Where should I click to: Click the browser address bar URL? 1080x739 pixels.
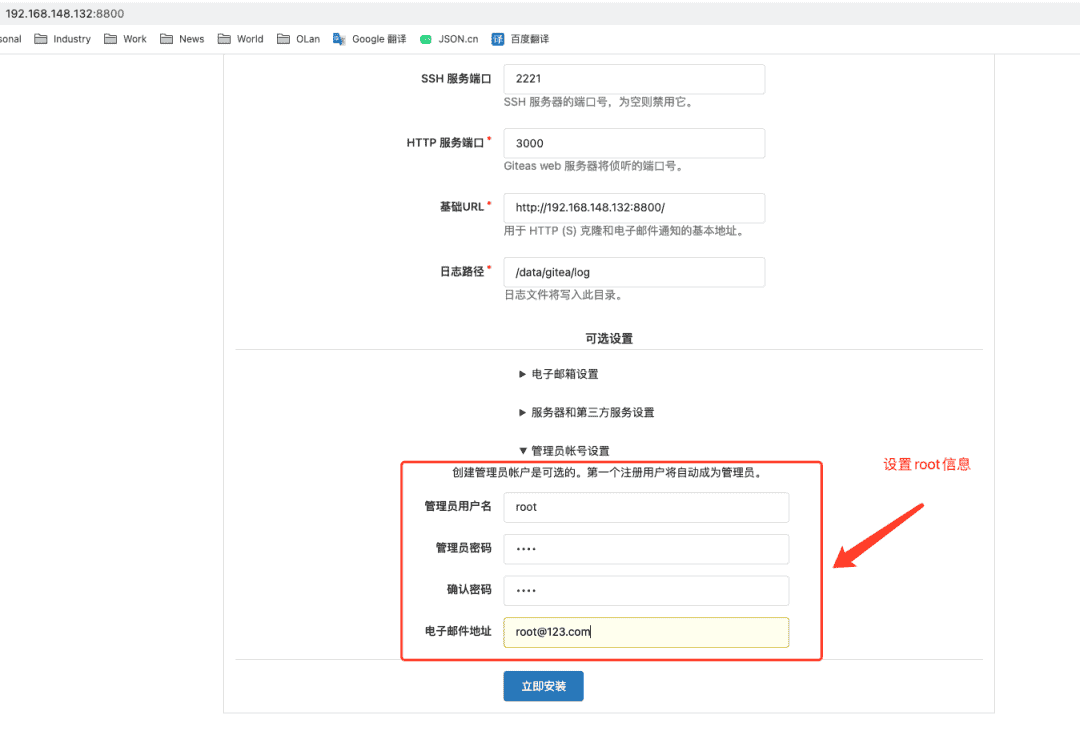[65, 14]
